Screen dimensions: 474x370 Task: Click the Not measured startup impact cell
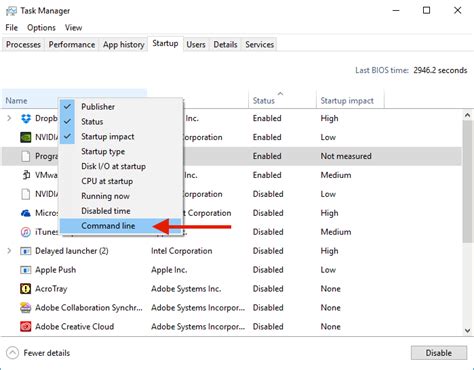(346, 156)
